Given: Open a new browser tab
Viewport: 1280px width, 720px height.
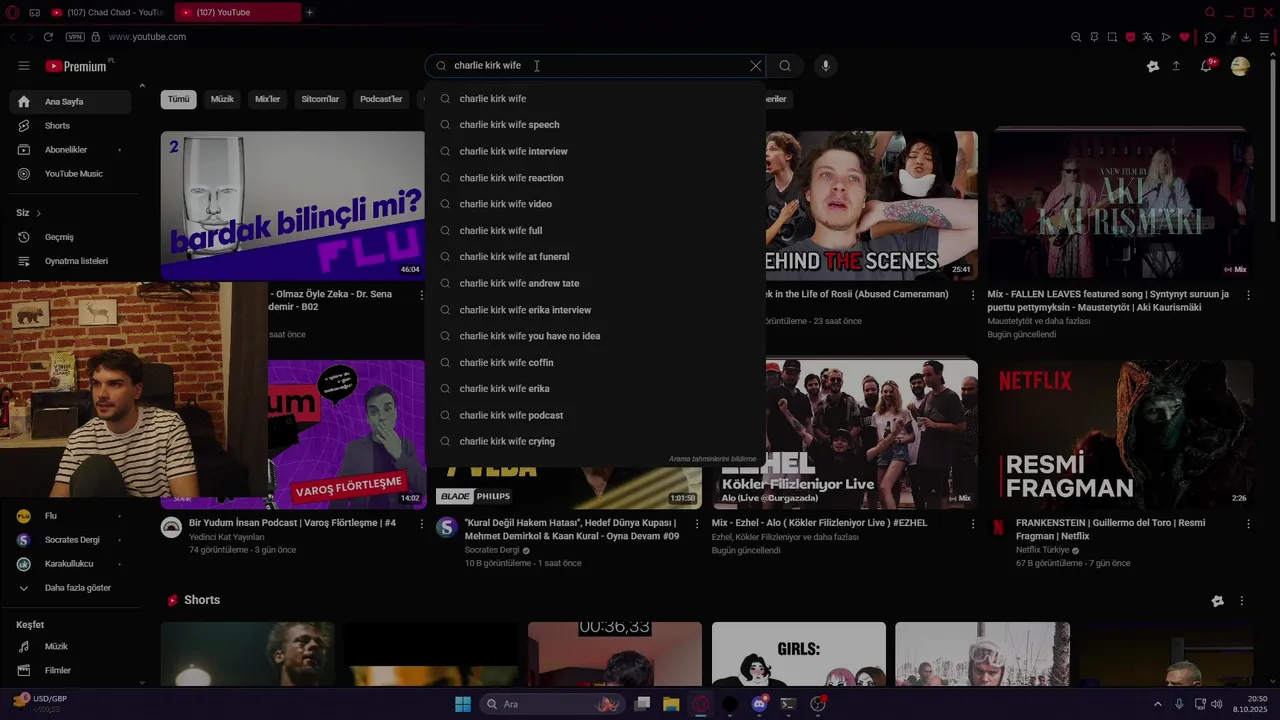Looking at the screenshot, I should [310, 12].
